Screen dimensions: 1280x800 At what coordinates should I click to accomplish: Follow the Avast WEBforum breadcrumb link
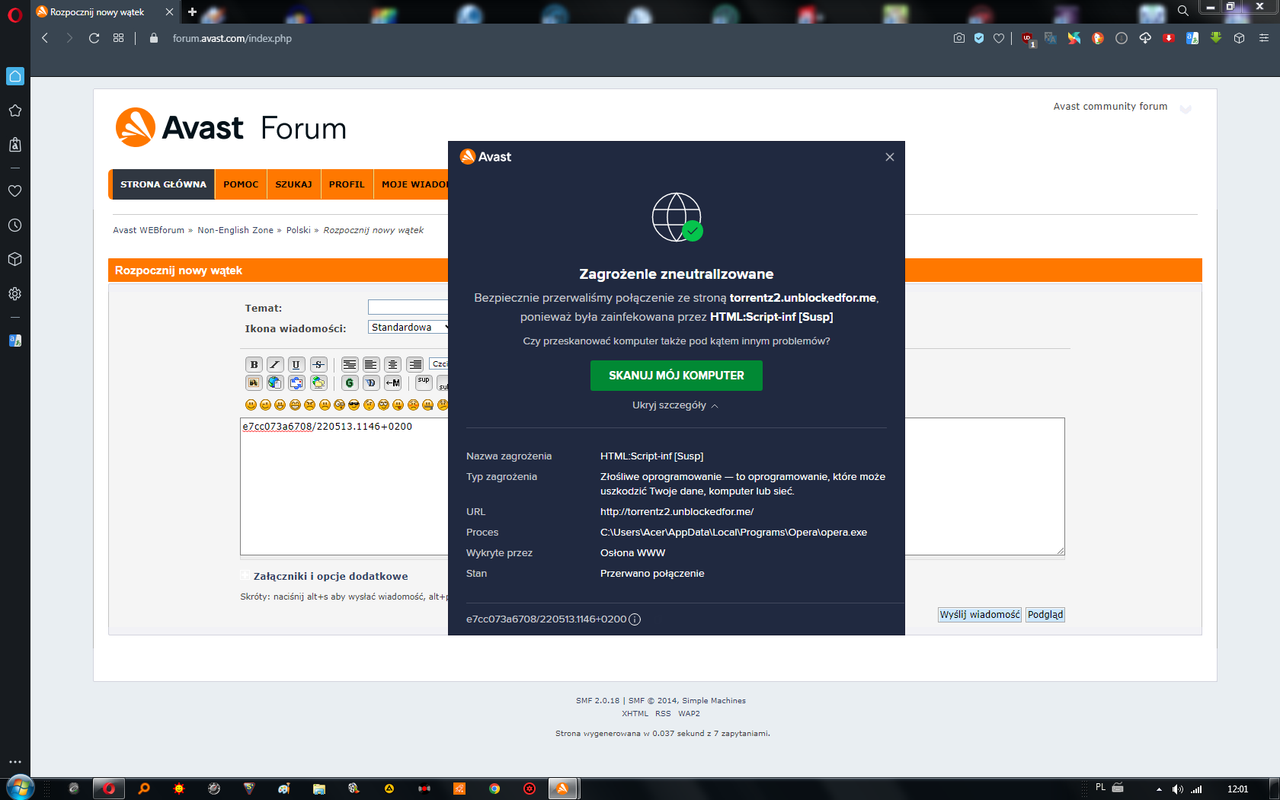[148, 230]
